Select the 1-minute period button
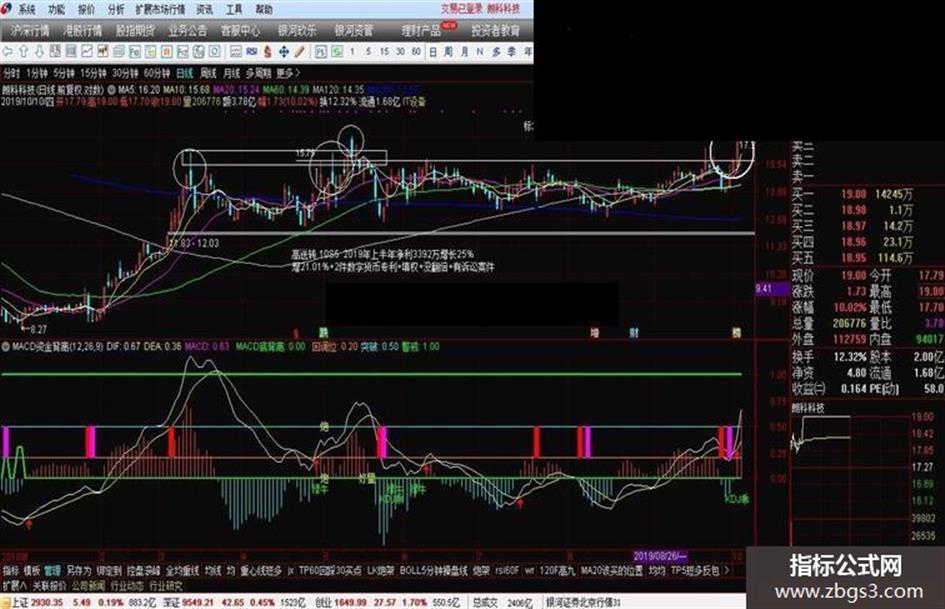The height and width of the screenshot is (609, 945). pos(353,52)
